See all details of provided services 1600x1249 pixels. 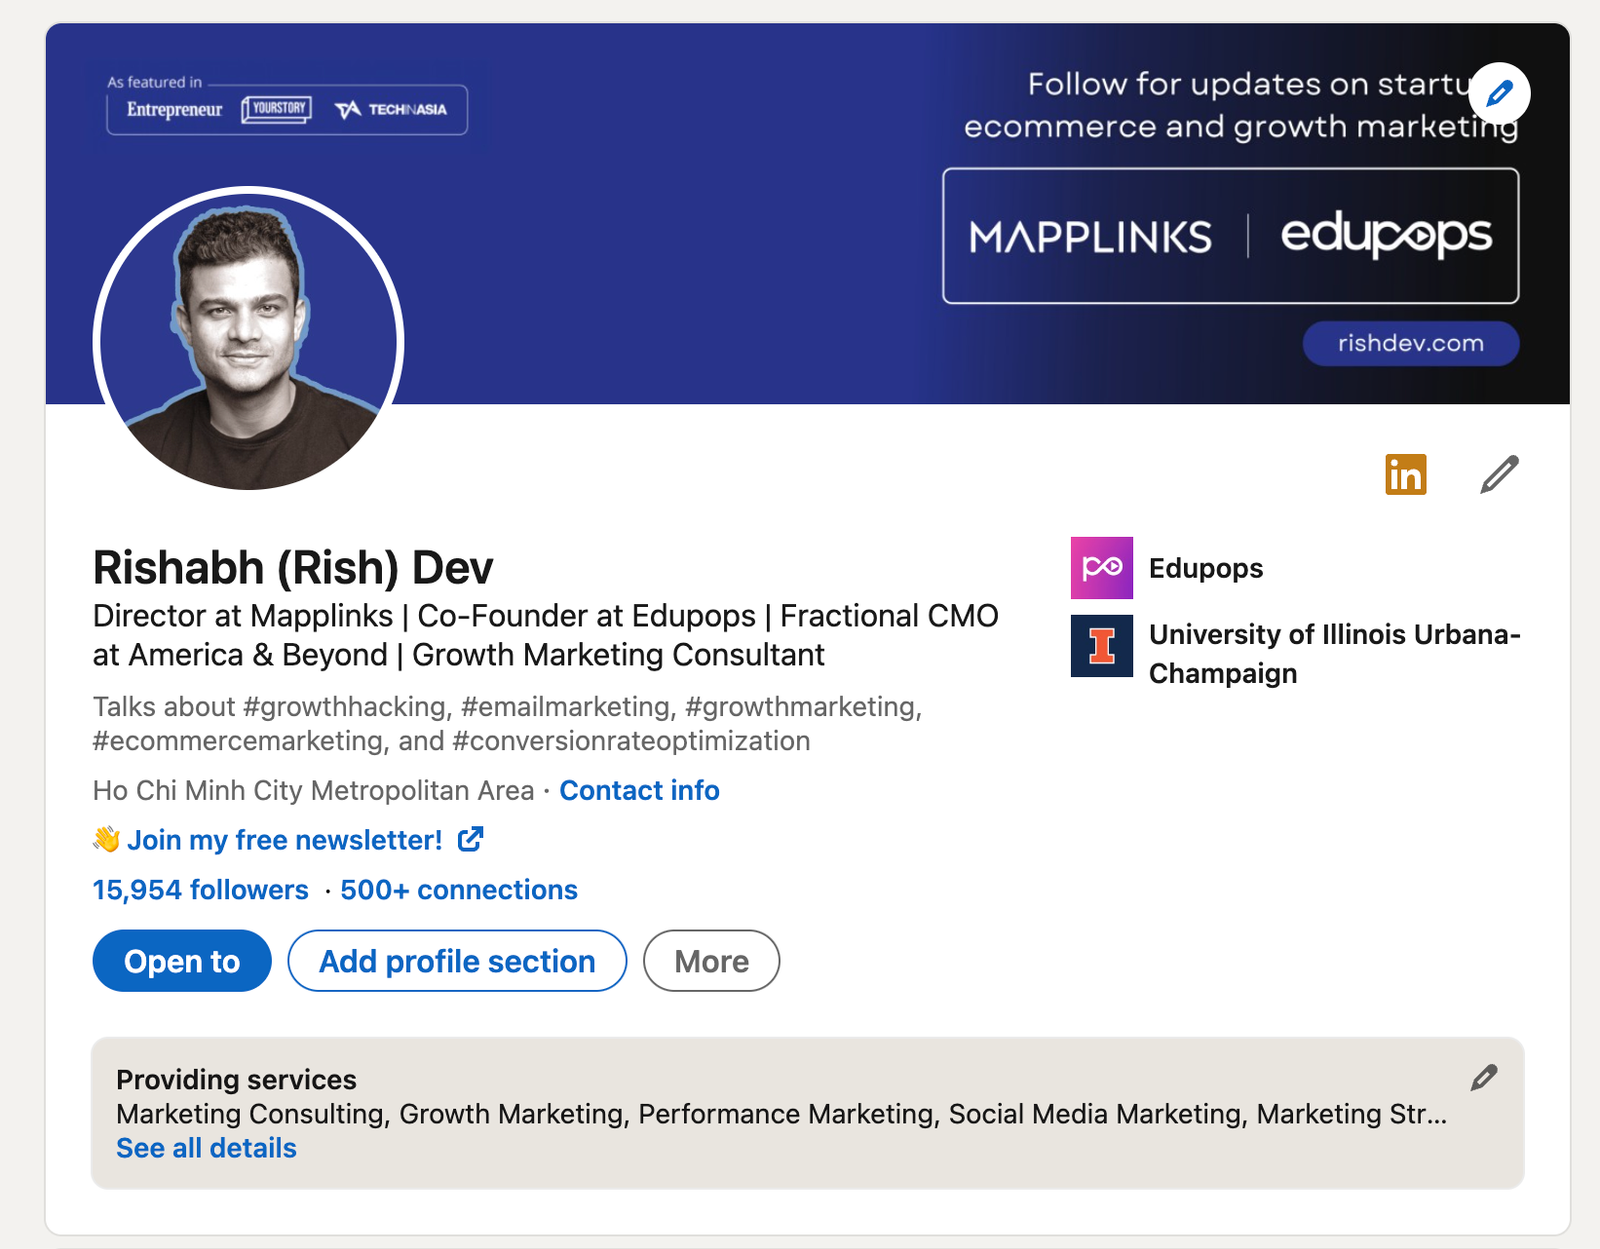(207, 1148)
